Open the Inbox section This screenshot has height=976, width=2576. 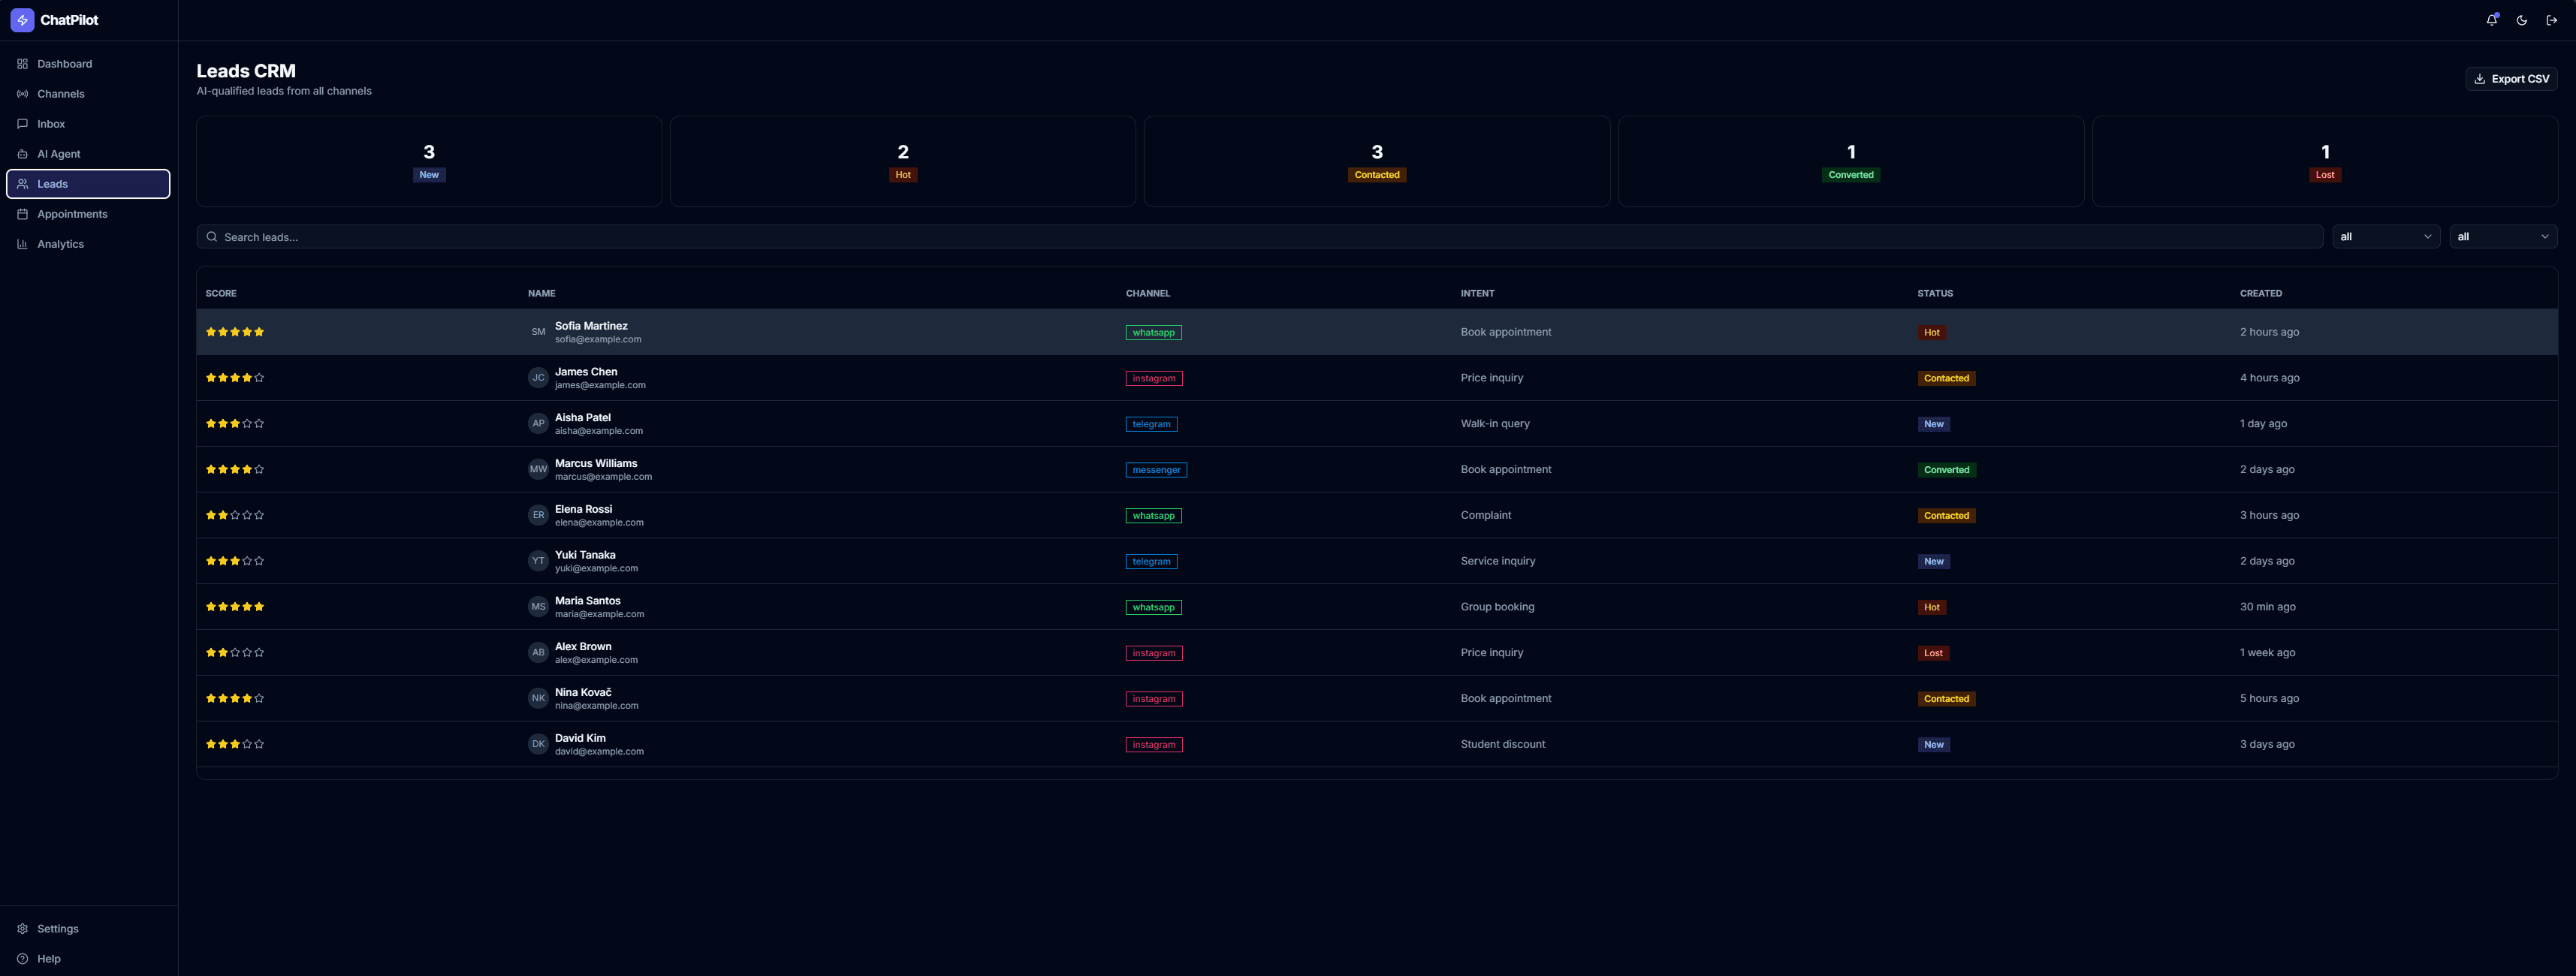[x=88, y=124]
